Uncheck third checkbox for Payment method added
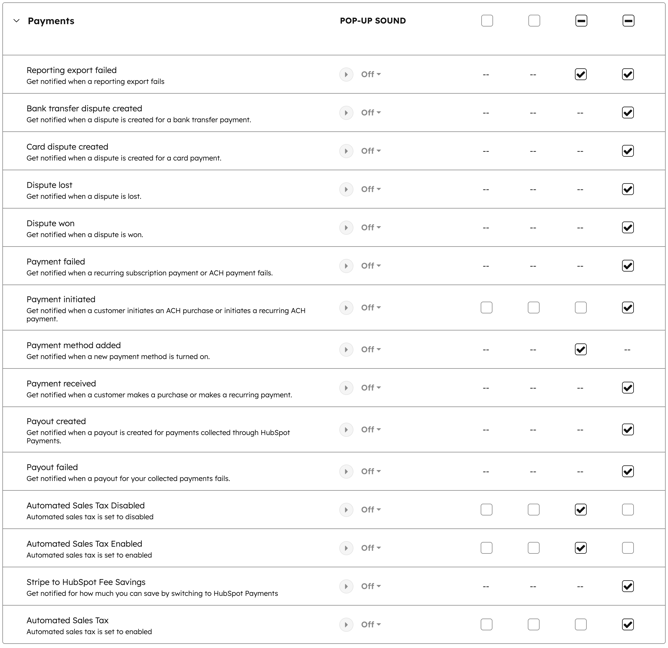The image size is (668, 648). point(581,350)
